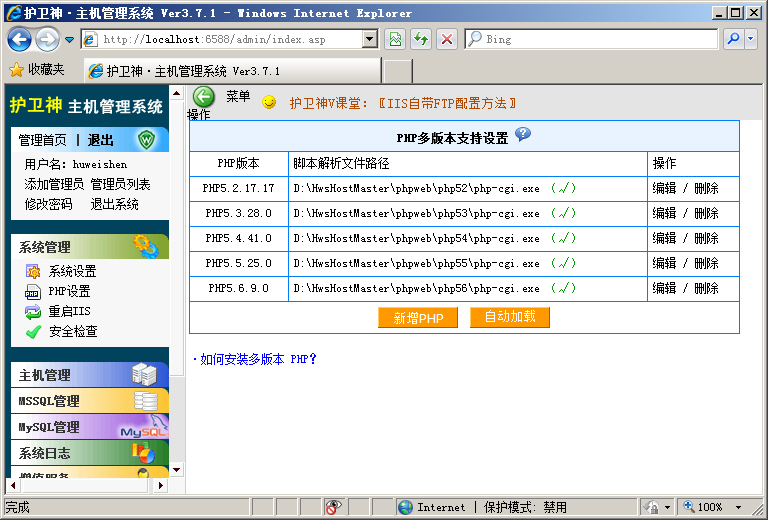
Task: Click into the Bing search box
Action: click(598, 39)
